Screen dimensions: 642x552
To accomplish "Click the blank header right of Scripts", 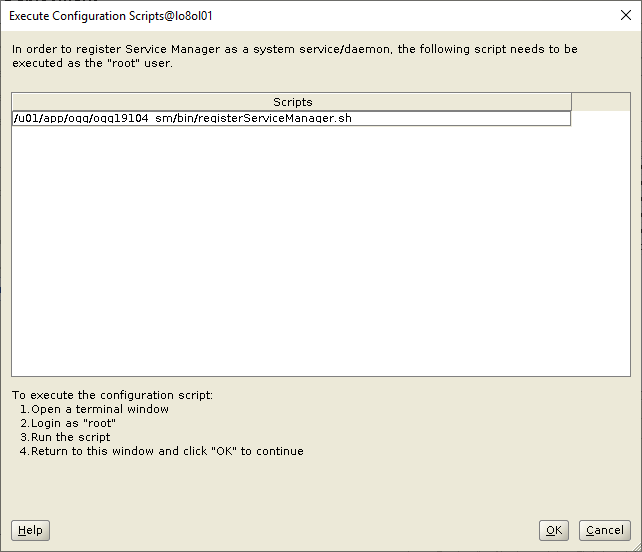I will click(x=600, y=102).
